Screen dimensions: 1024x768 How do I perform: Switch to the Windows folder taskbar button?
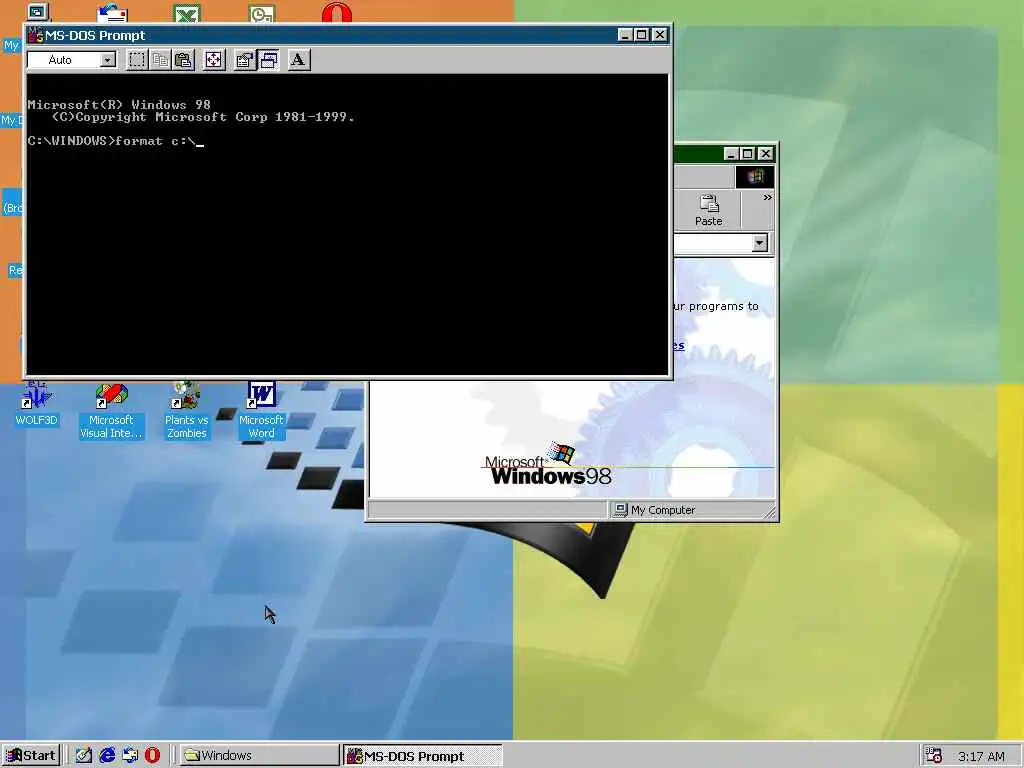pyautogui.click(x=259, y=756)
